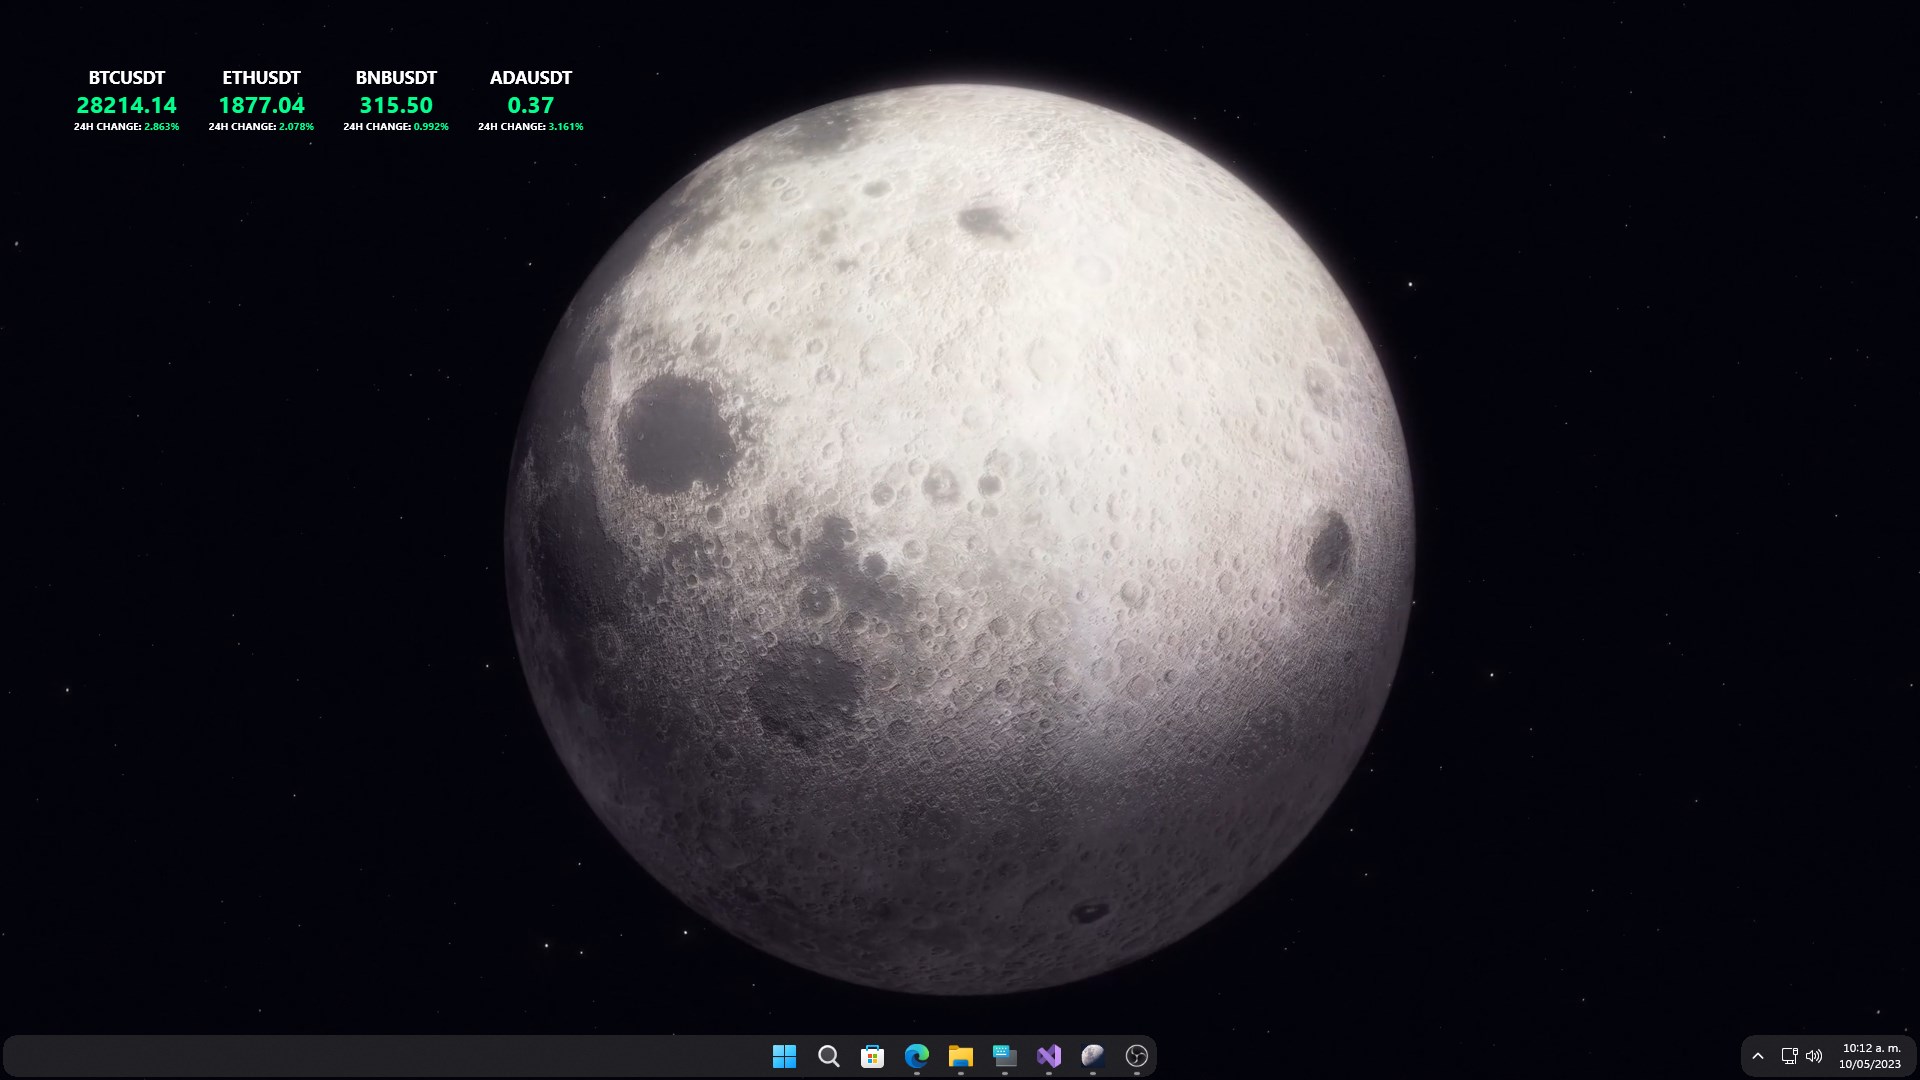
Task: Launch Visual Studio from the taskbar
Action: point(1048,1055)
